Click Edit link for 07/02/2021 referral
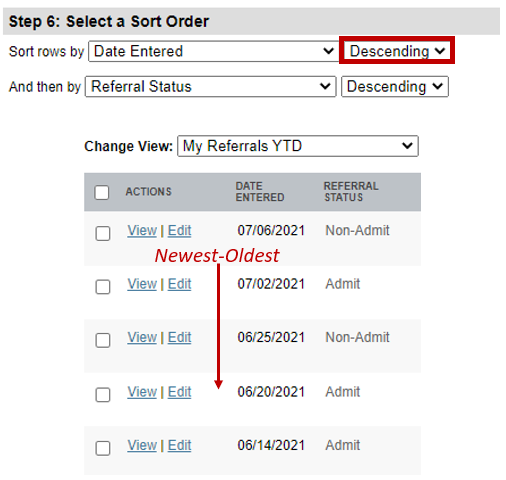The height and width of the screenshot is (480, 506). pyautogui.click(x=179, y=284)
